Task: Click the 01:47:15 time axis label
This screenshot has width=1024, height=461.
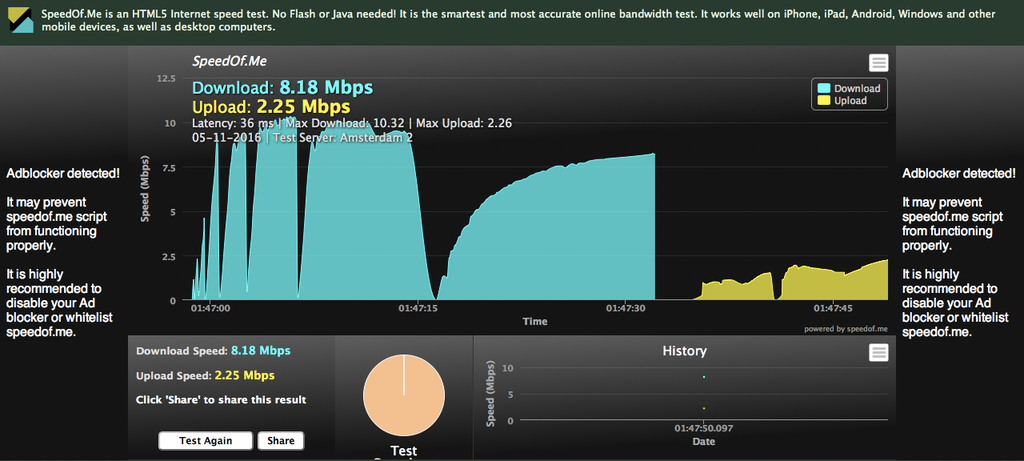Action: coord(418,308)
